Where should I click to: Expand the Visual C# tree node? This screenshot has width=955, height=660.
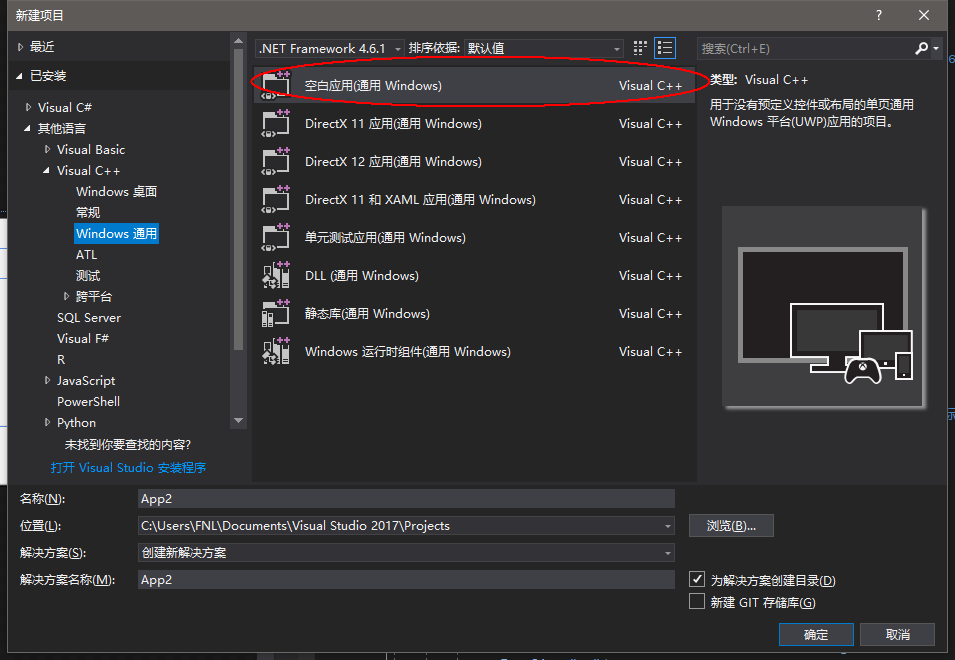pyautogui.click(x=29, y=108)
